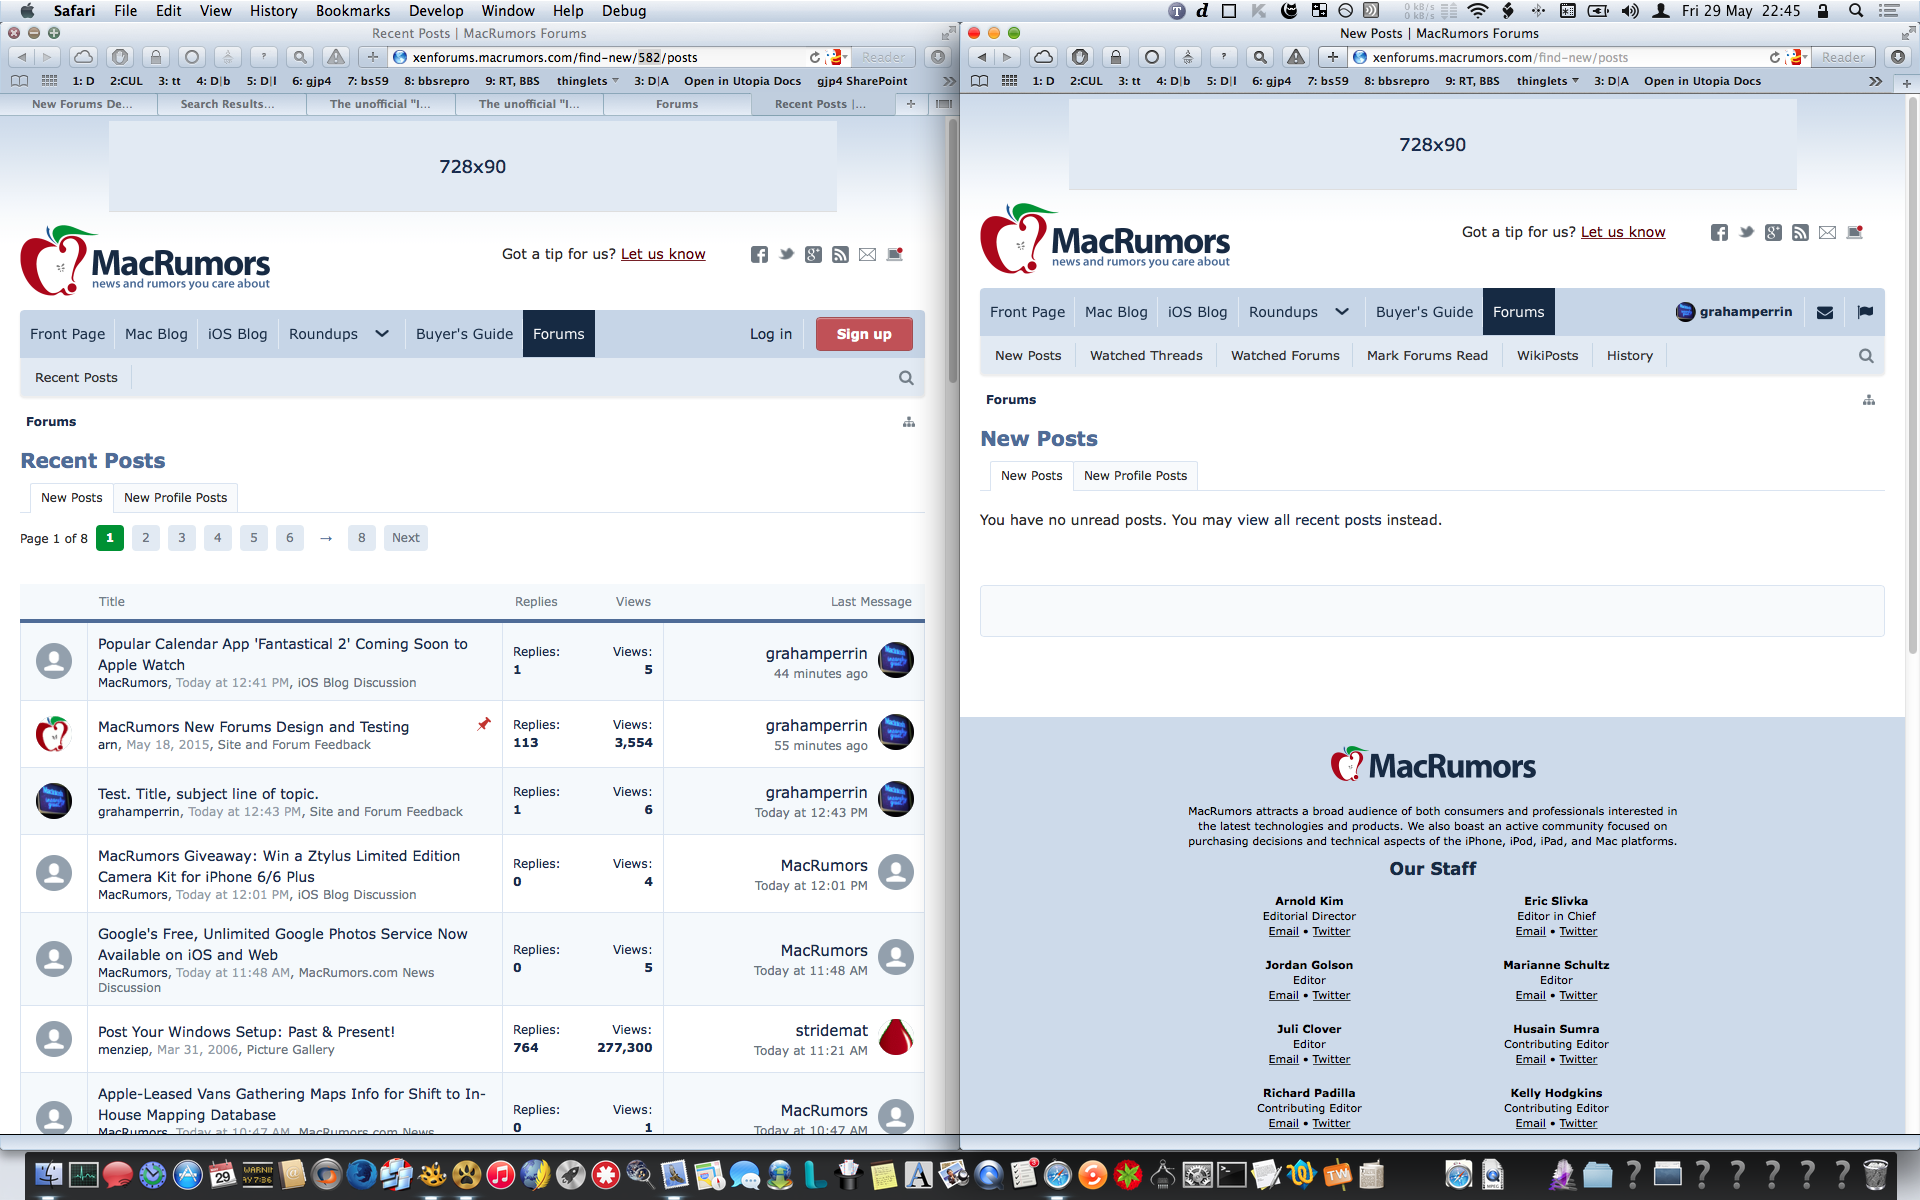1920x1200 pixels.
Task: Open Arnold Kim's Twitter link
Action: click(1331, 932)
